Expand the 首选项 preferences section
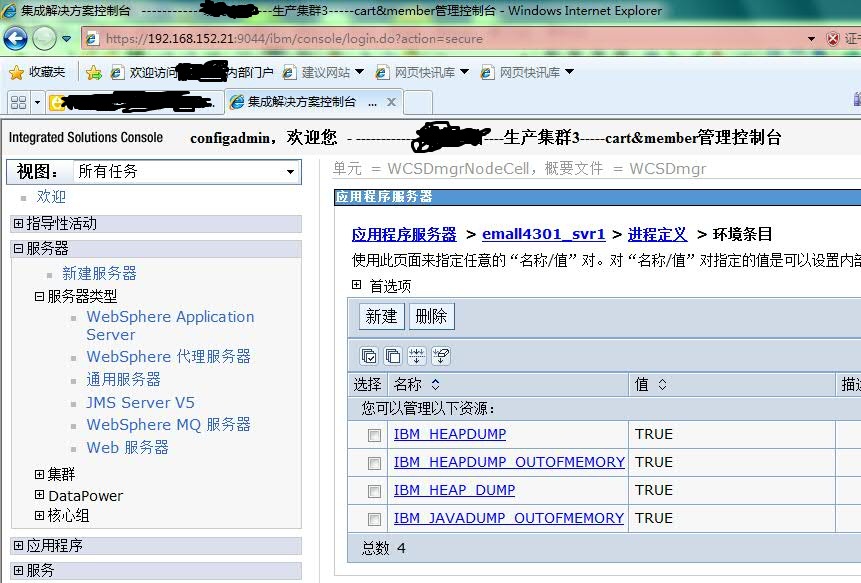Screen dimensions: 861x583 tap(357, 284)
